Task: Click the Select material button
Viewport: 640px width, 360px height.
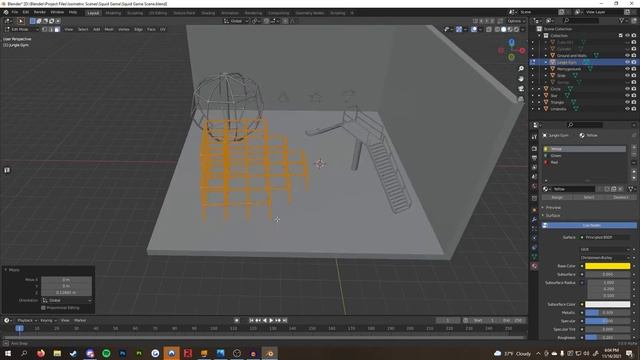Action: [x=589, y=197]
